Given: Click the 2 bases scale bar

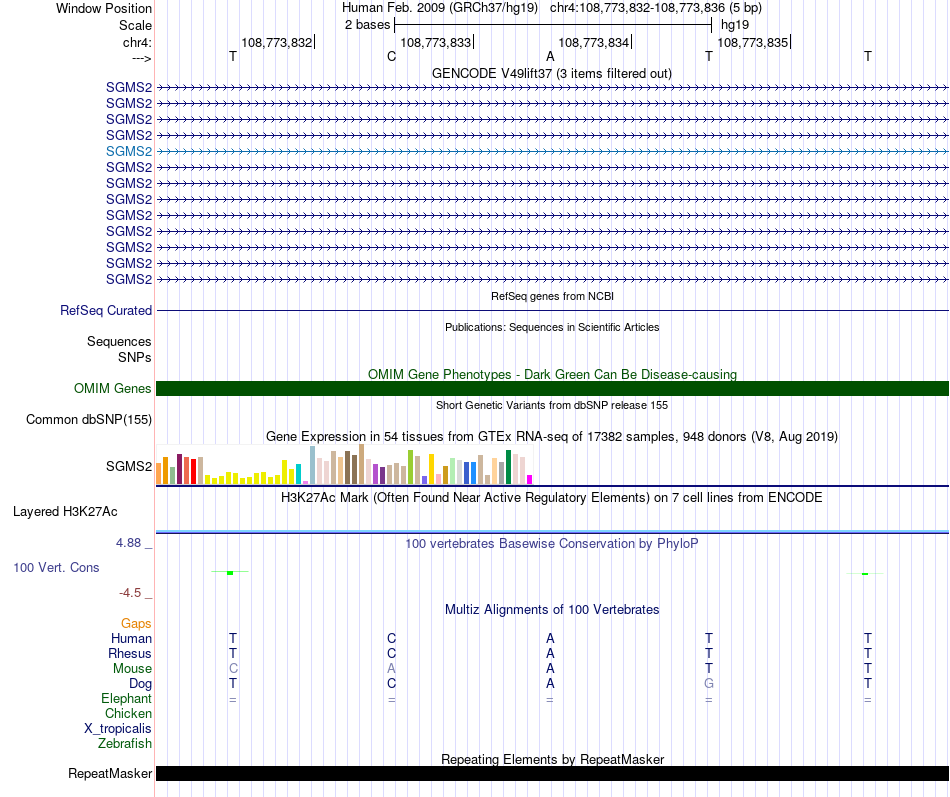Looking at the screenshot, I should point(553,25).
